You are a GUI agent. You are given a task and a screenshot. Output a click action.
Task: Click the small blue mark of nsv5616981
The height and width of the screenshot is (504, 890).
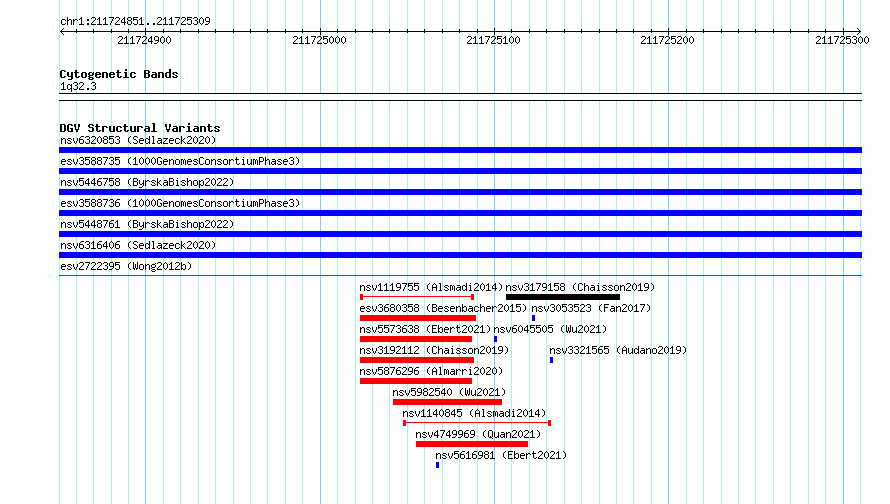[x=437, y=465]
